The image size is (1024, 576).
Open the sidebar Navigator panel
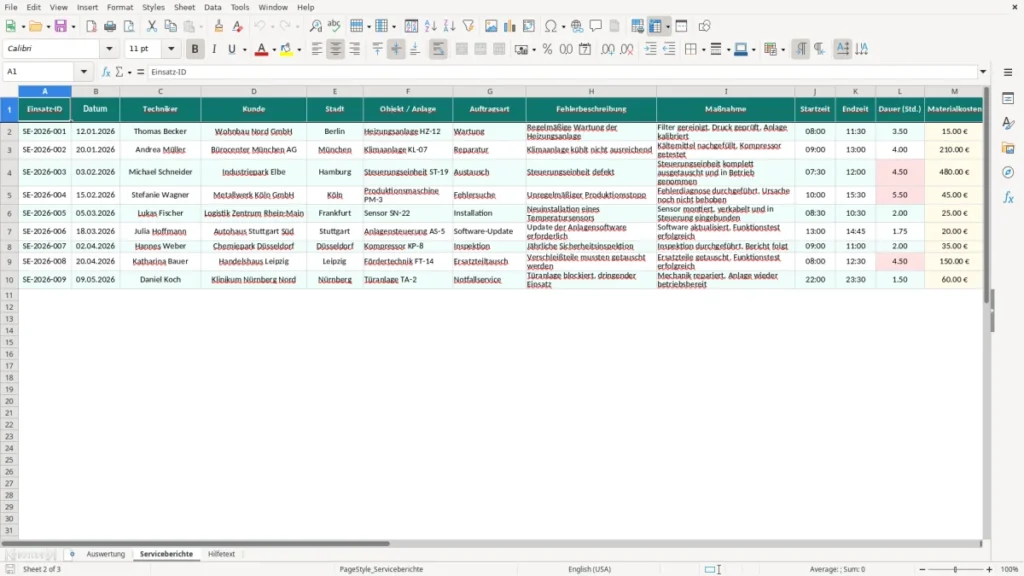(x=1008, y=172)
